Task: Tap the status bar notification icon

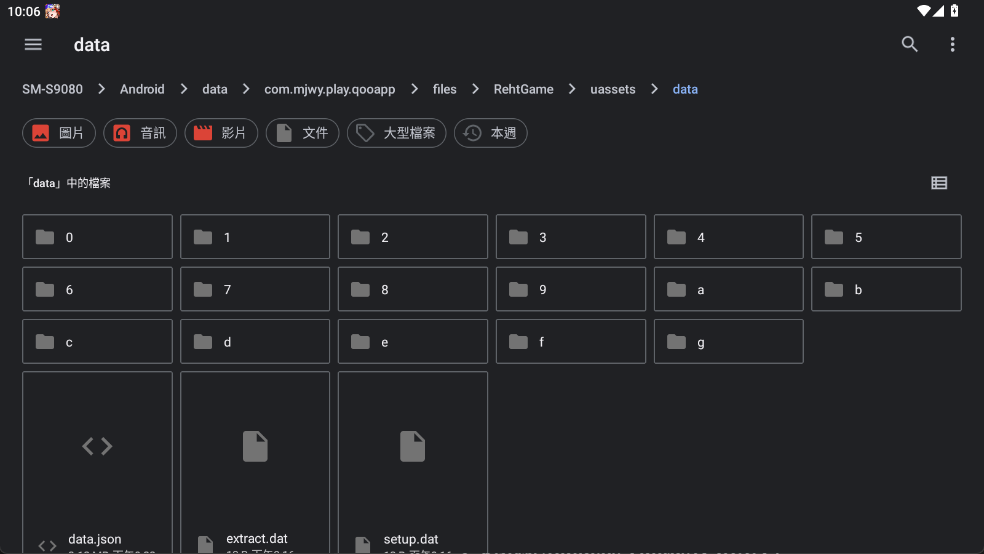Action: (52, 11)
